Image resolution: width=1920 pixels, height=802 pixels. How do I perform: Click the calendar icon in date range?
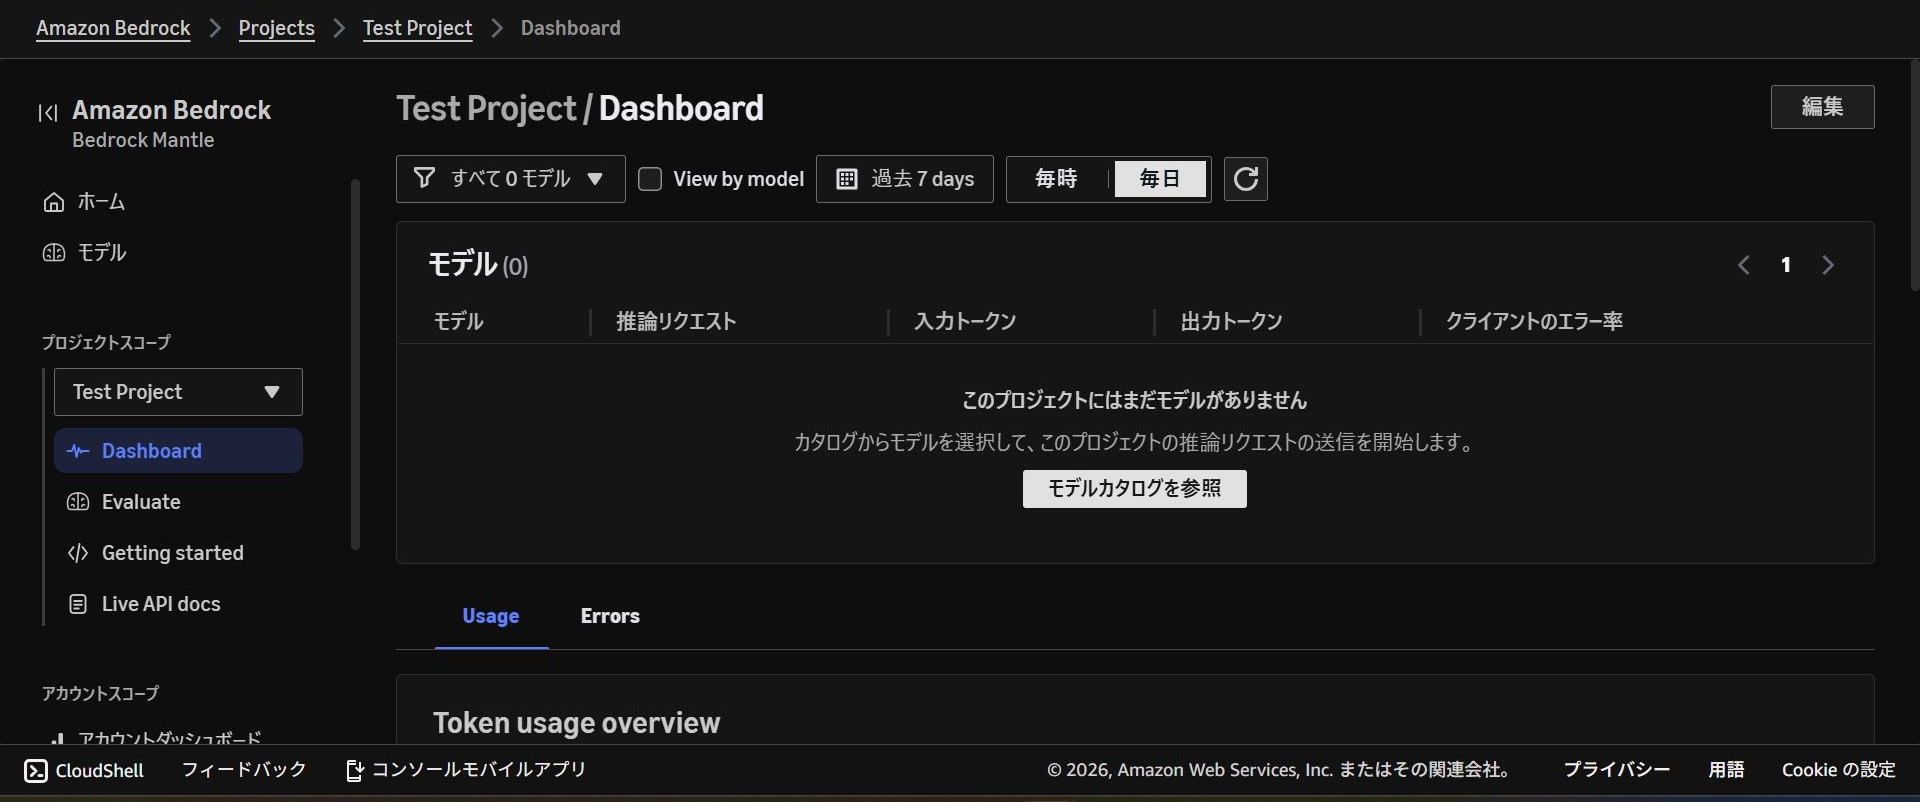[x=847, y=179]
